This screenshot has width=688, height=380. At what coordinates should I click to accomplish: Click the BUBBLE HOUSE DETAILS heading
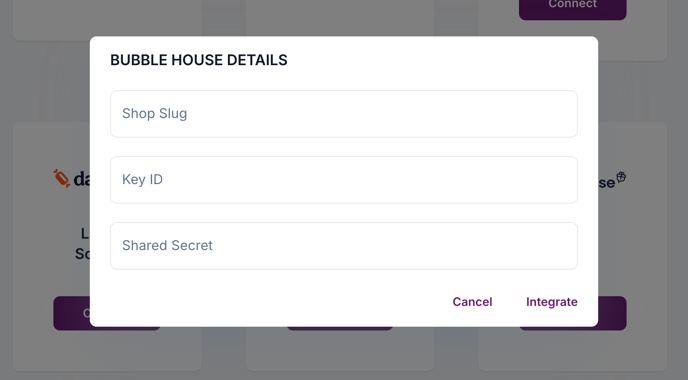click(x=199, y=60)
